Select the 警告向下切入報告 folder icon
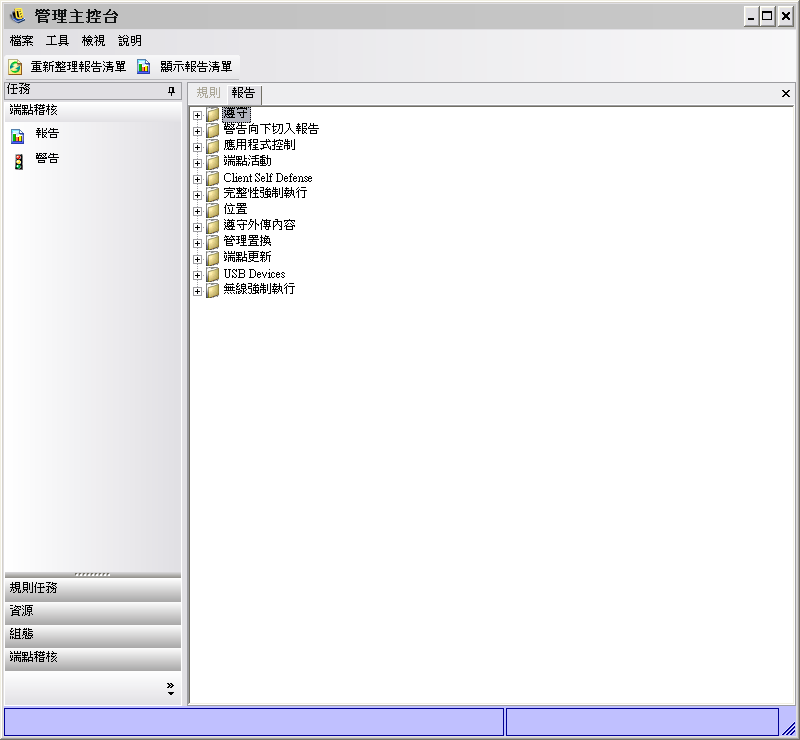The height and width of the screenshot is (740, 800). coord(213,131)
